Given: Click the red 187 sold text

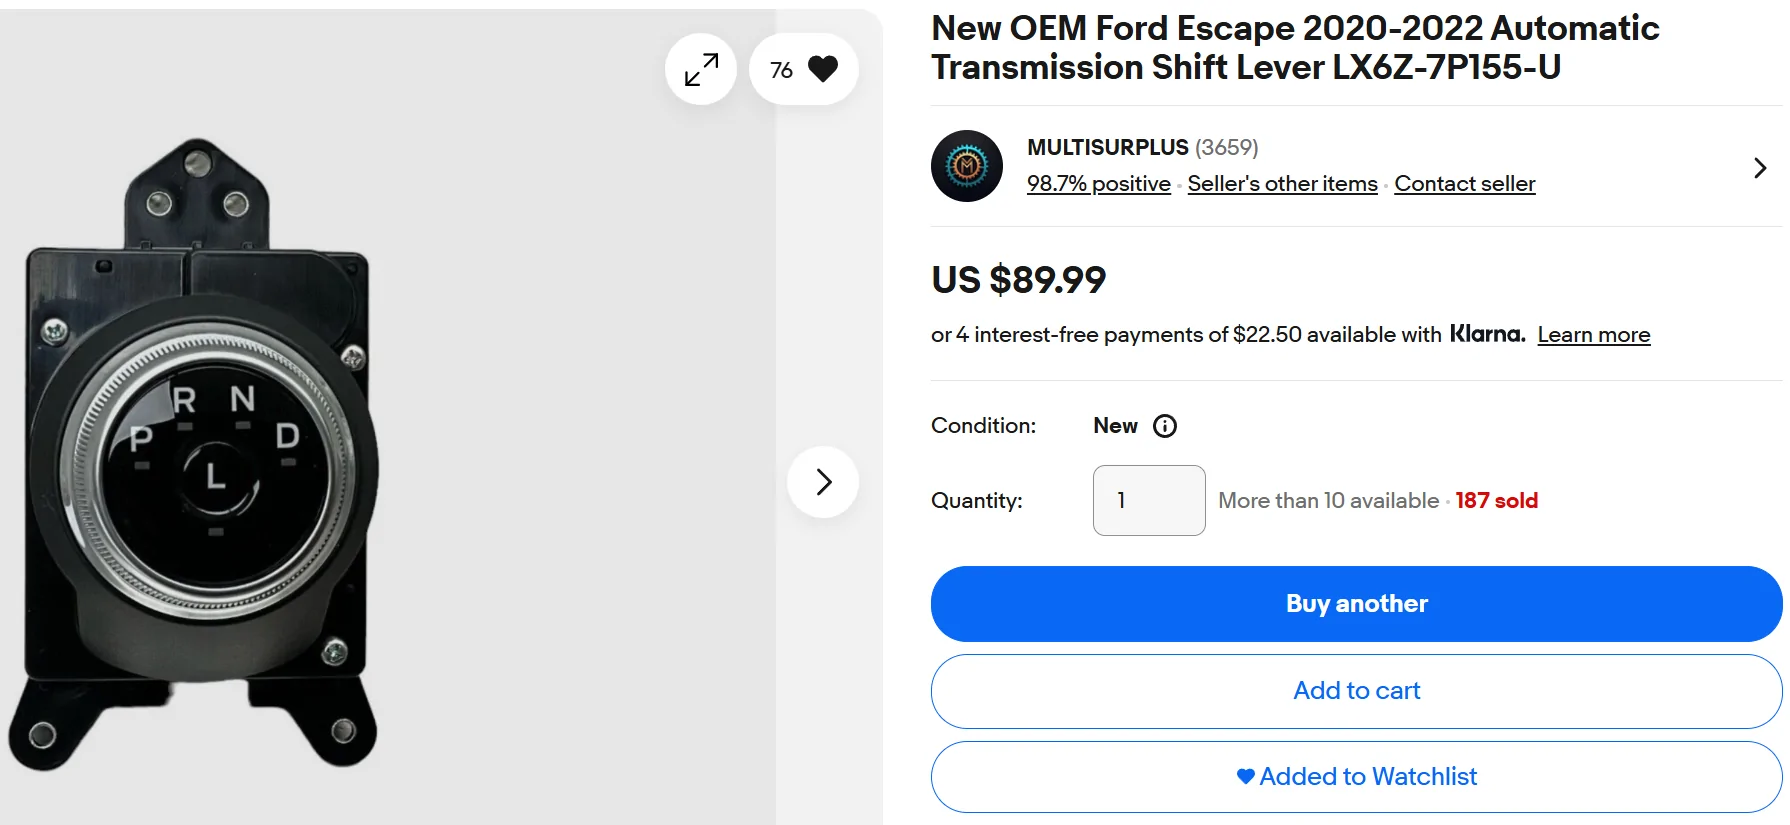Looking at the screenshot, I should click(1496, 501).
